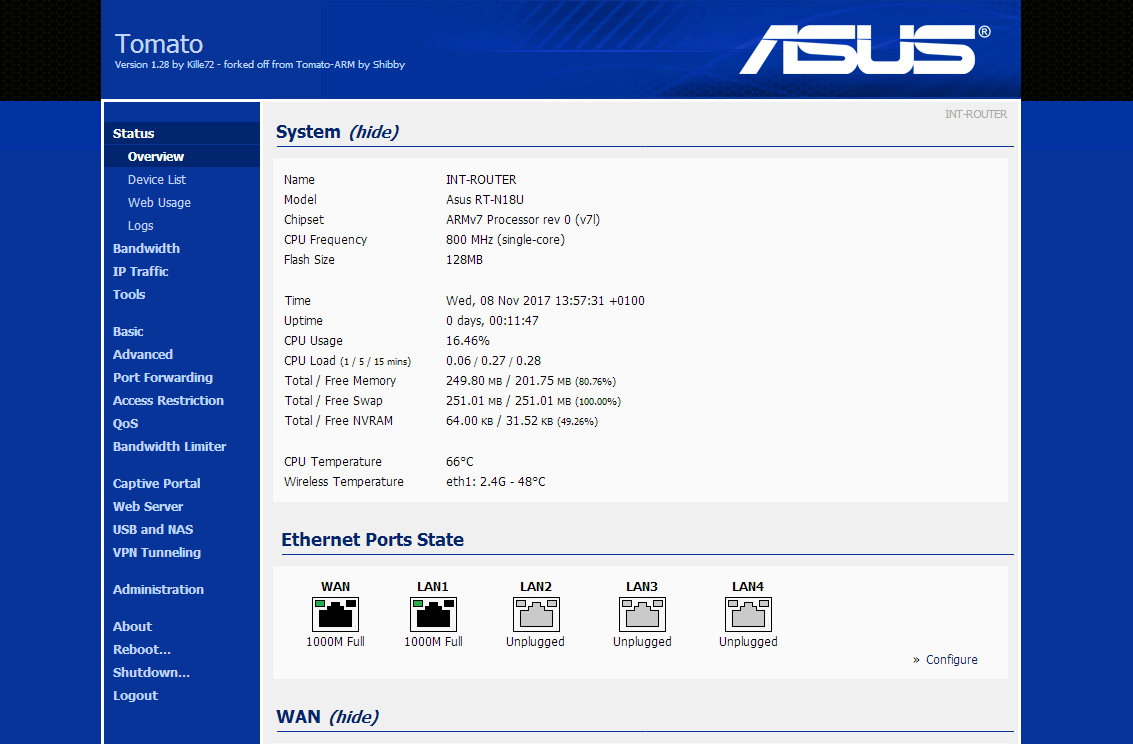Click the CPU Load value 0.06 / 0.27 / 0.28
Viewport: 1133px width, 744px height.
(x=494, y=361)
